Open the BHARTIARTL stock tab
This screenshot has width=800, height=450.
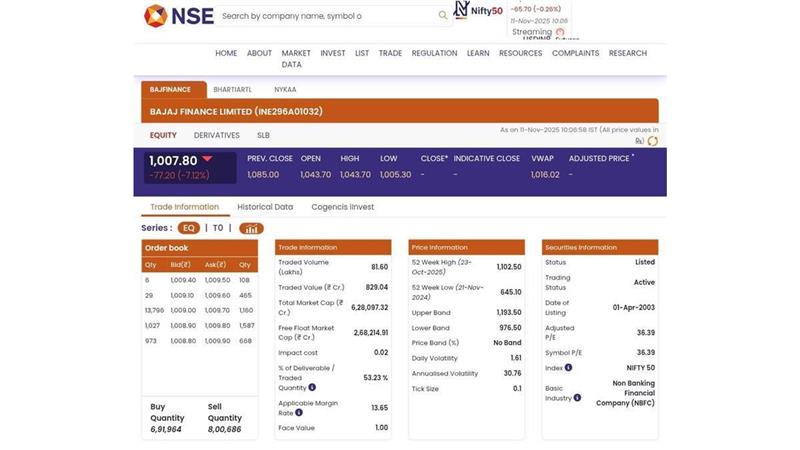click(x=232, y=90)
